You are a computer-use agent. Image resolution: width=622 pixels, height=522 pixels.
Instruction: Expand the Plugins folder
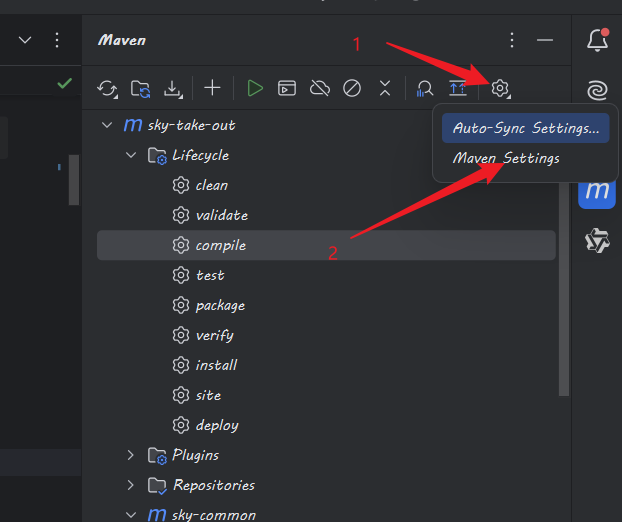point(131,455)
